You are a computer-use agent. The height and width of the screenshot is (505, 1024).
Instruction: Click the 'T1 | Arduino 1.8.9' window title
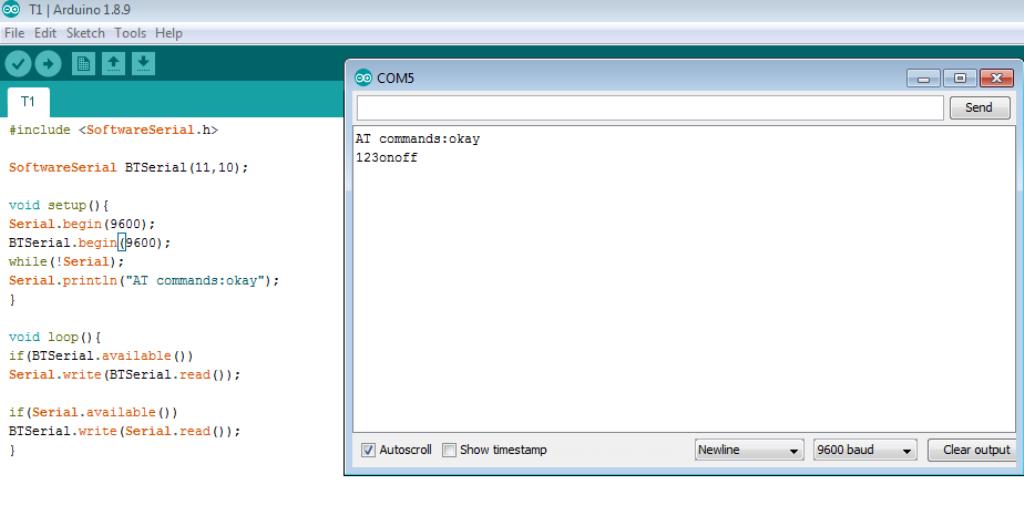pyautogui.click(x=80, y=10)
